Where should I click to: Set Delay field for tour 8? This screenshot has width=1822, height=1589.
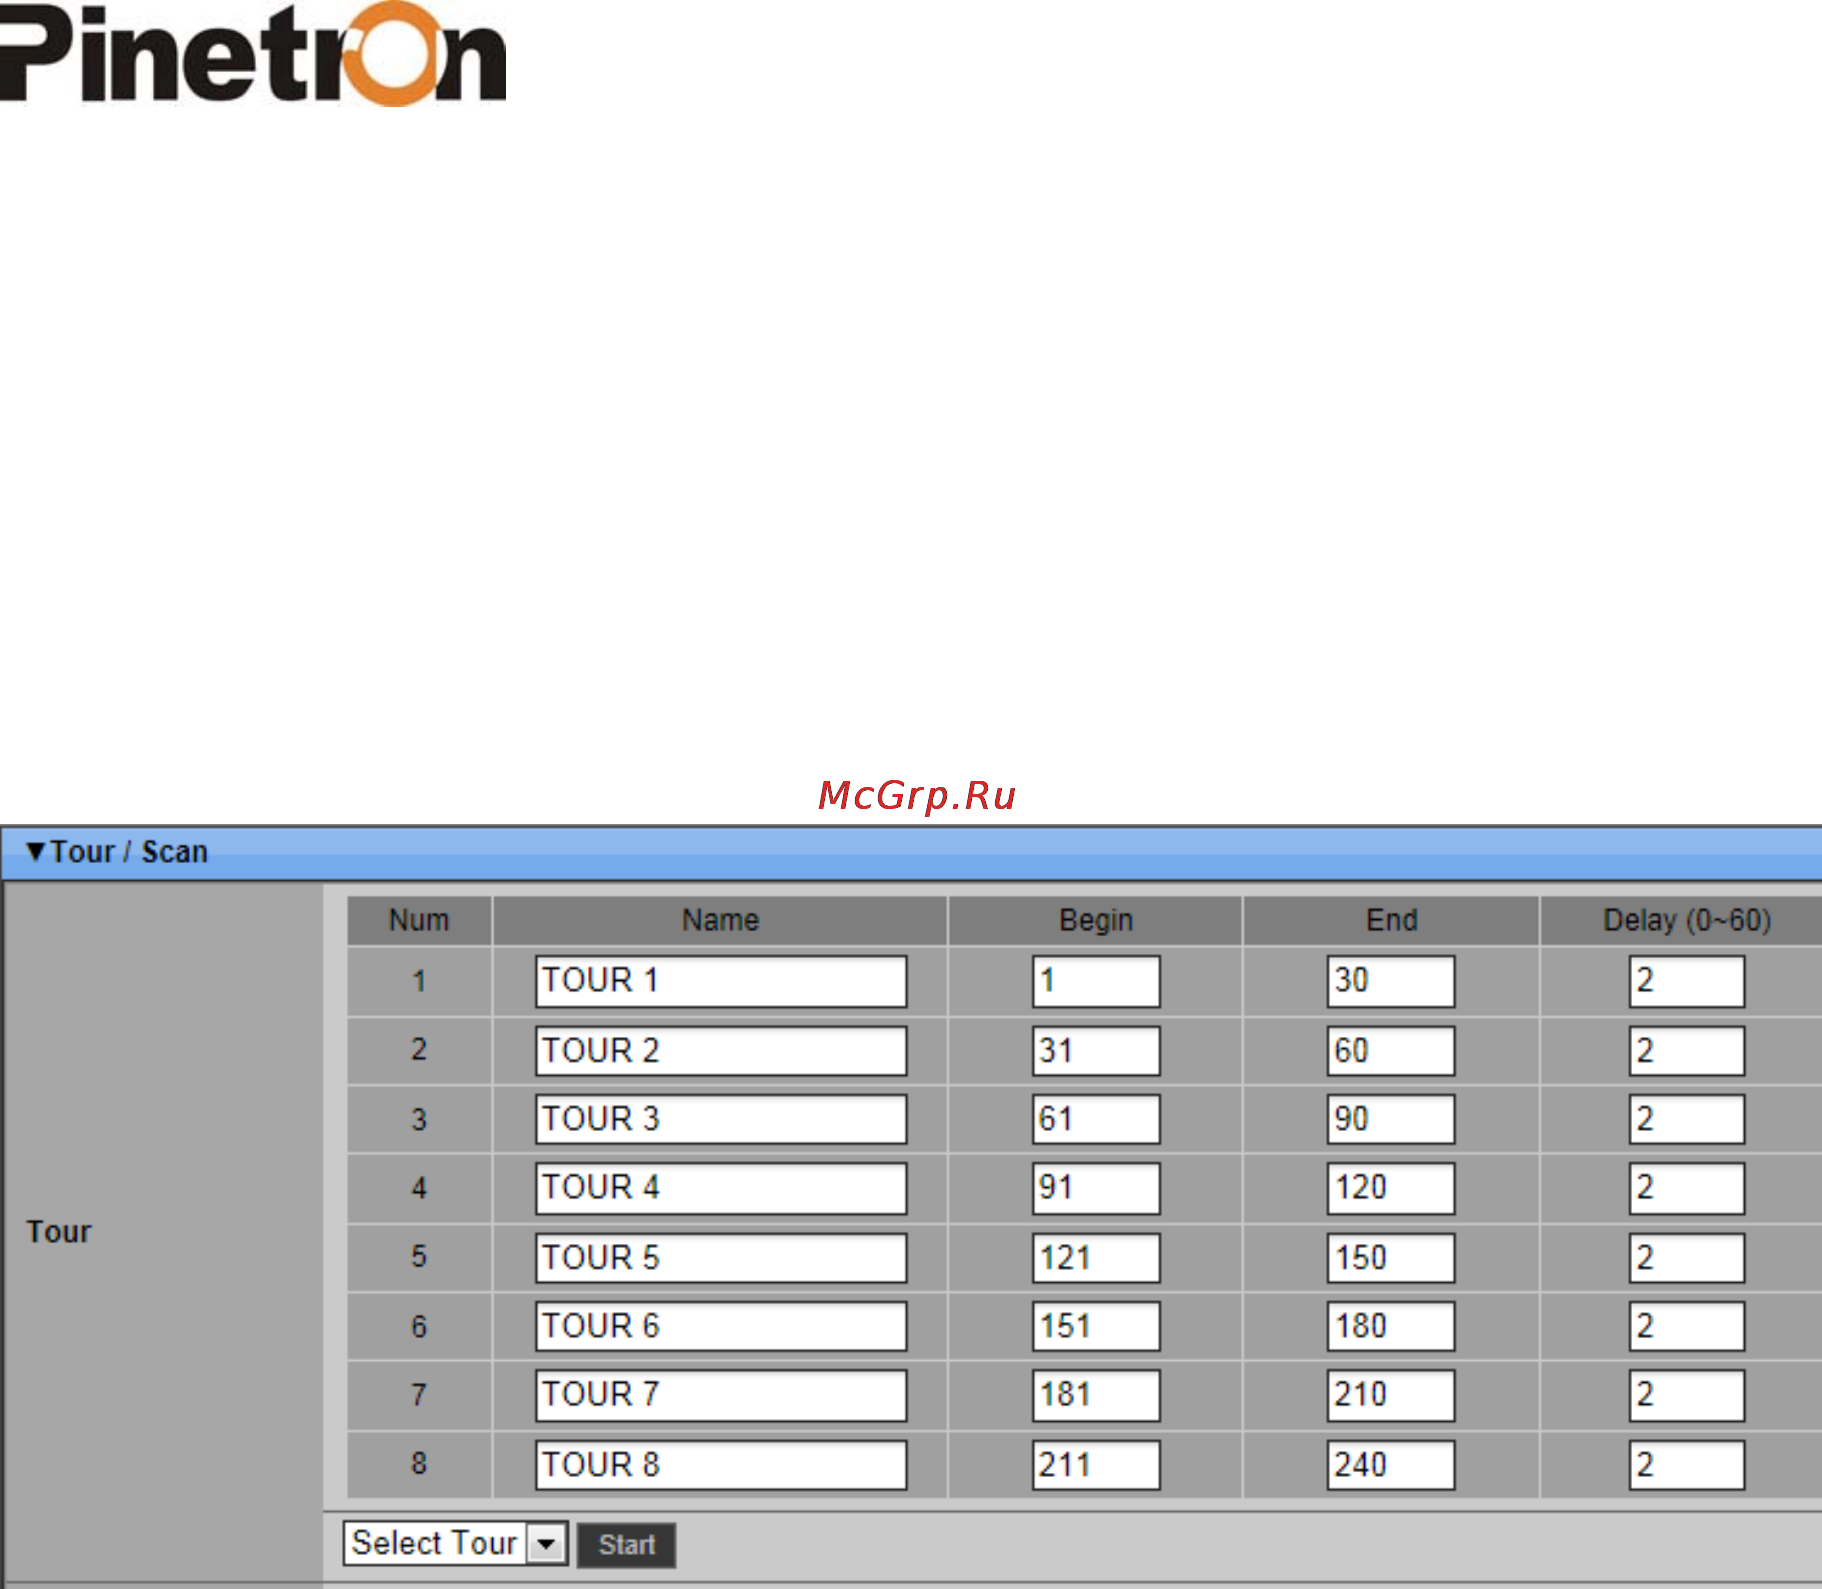tap(1687, 1465)
